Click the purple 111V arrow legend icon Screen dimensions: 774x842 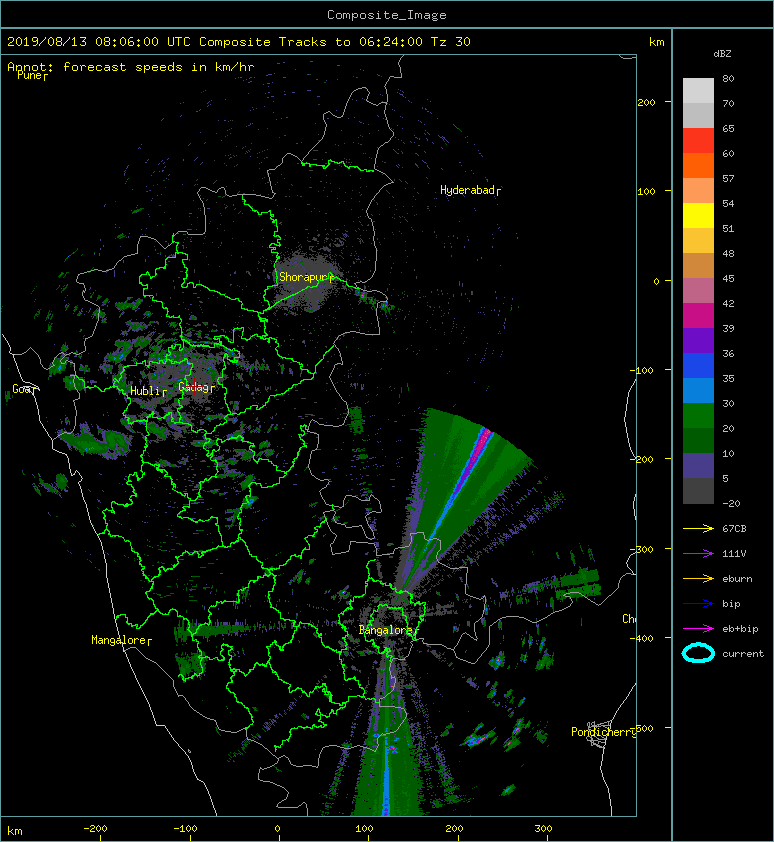698,554
